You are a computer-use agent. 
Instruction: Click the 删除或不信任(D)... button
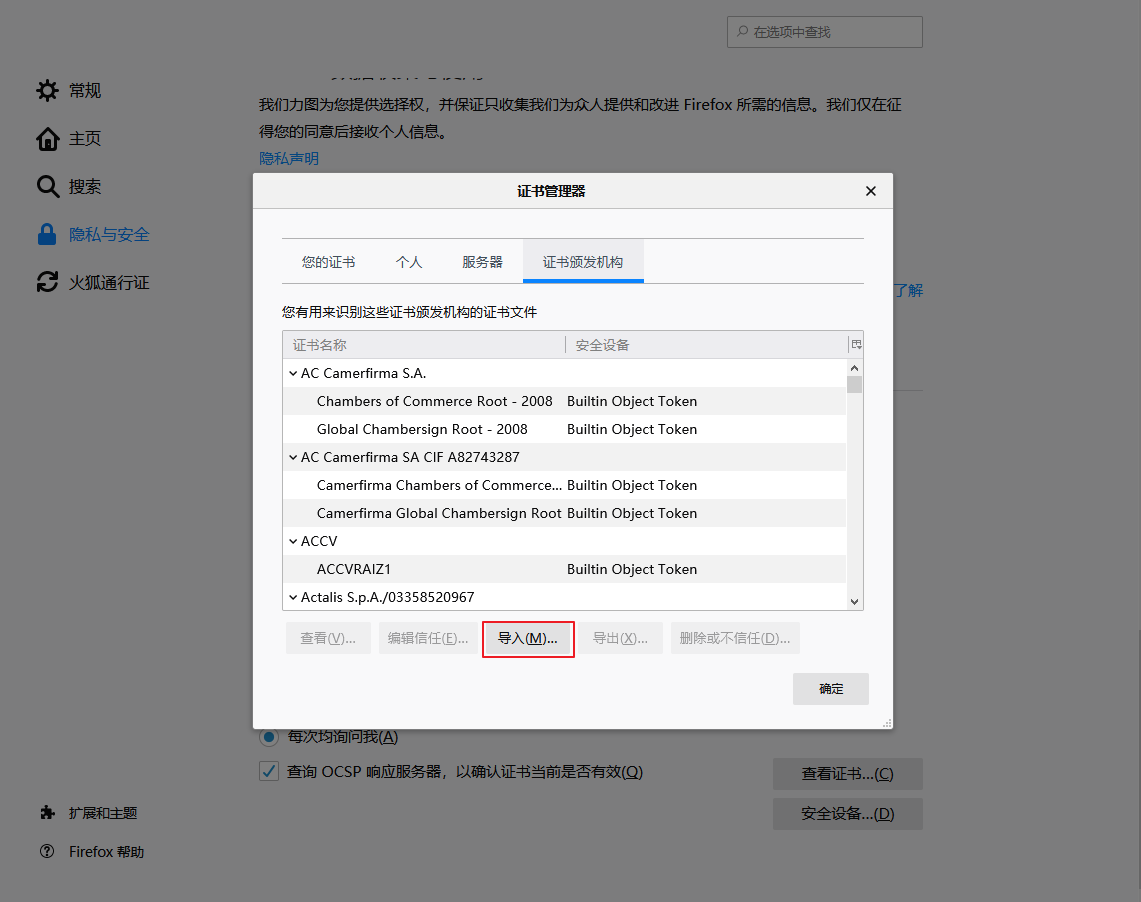click(x=735, y=639)
